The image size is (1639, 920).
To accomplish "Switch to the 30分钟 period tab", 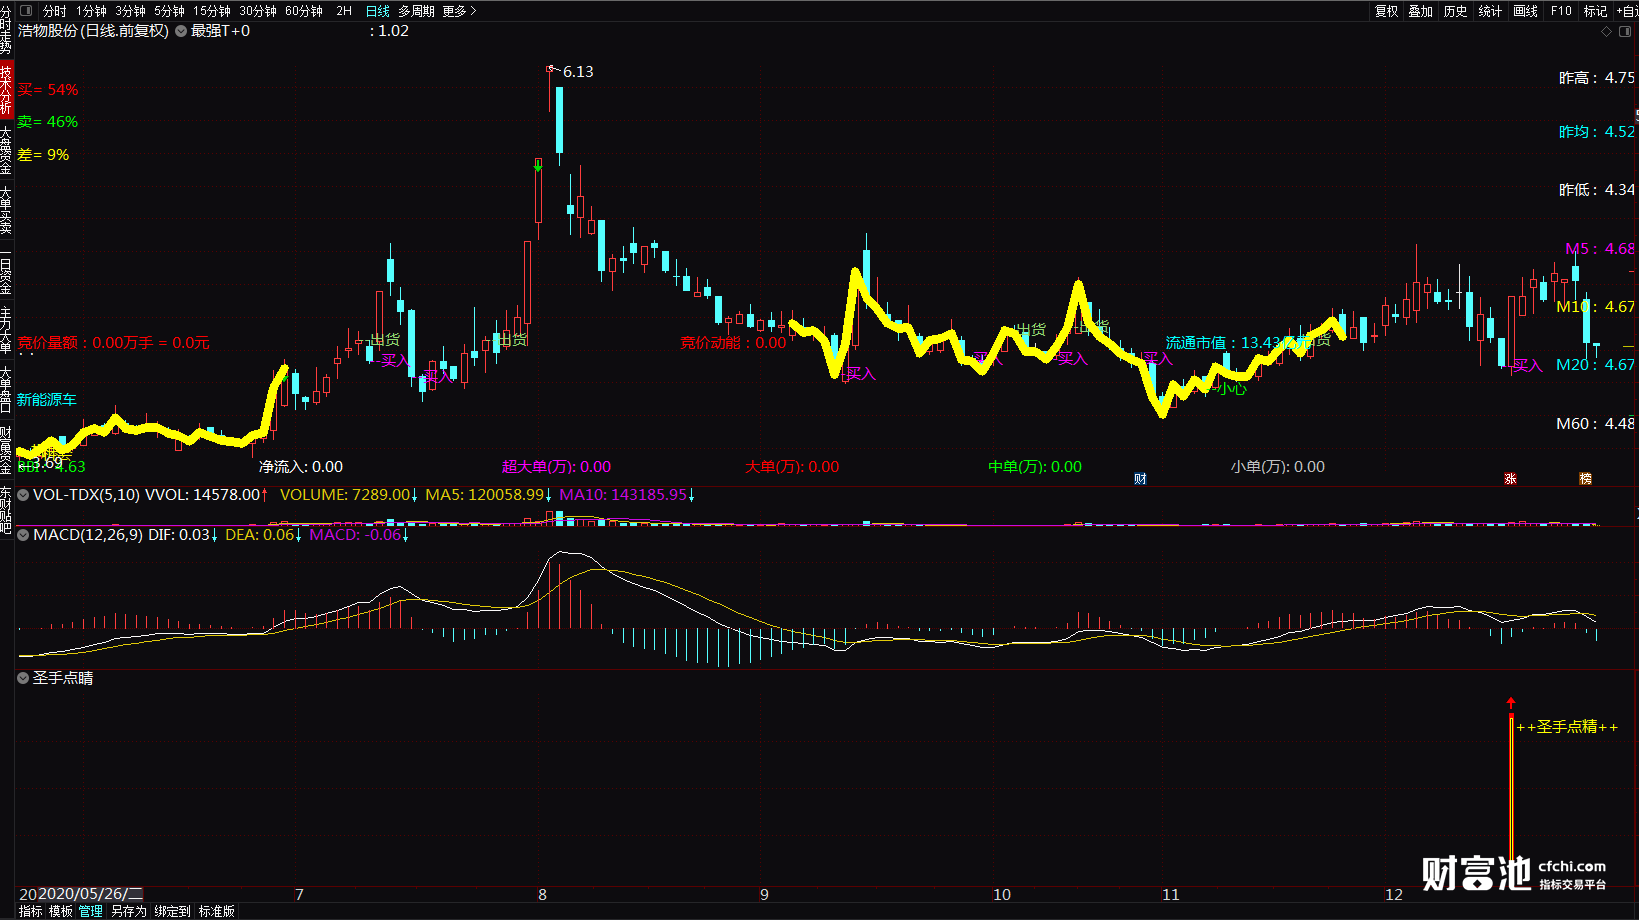I will click(258, 11).
